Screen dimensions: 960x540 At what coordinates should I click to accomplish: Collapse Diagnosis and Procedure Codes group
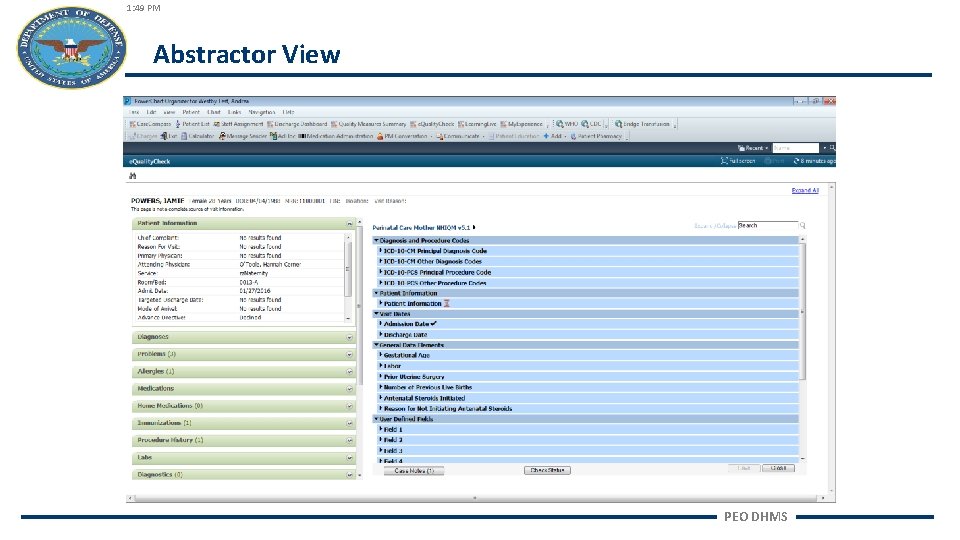pos(585,241)
